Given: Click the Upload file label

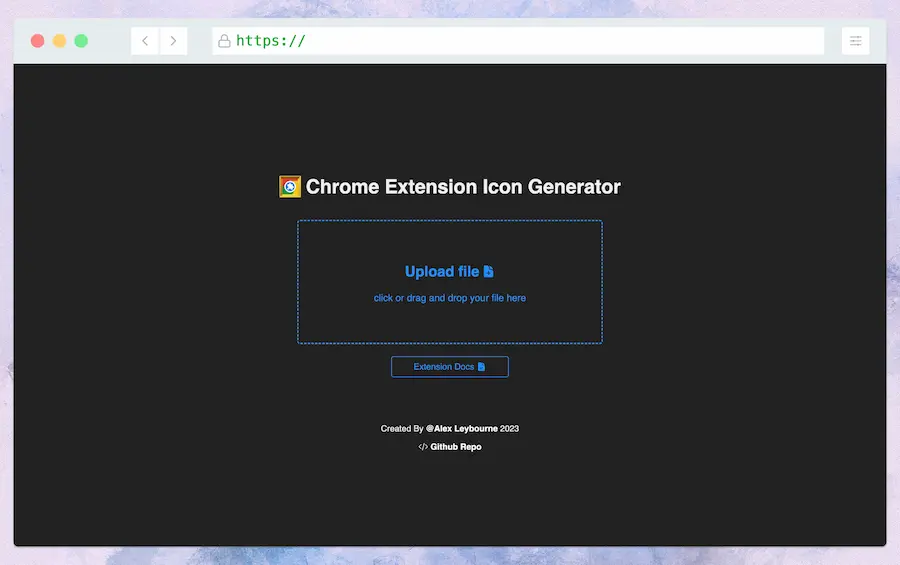Looking at the screenshot, I should [x=441, y=272].
